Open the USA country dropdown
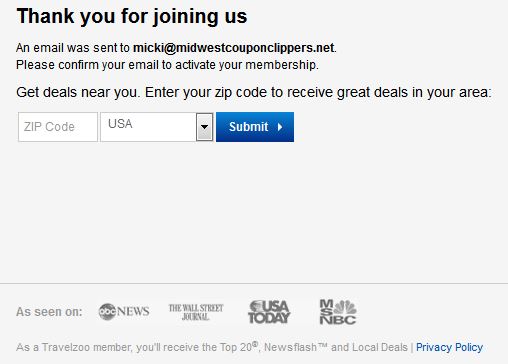Viewport: 508px width, 364px height. [157, 127]
